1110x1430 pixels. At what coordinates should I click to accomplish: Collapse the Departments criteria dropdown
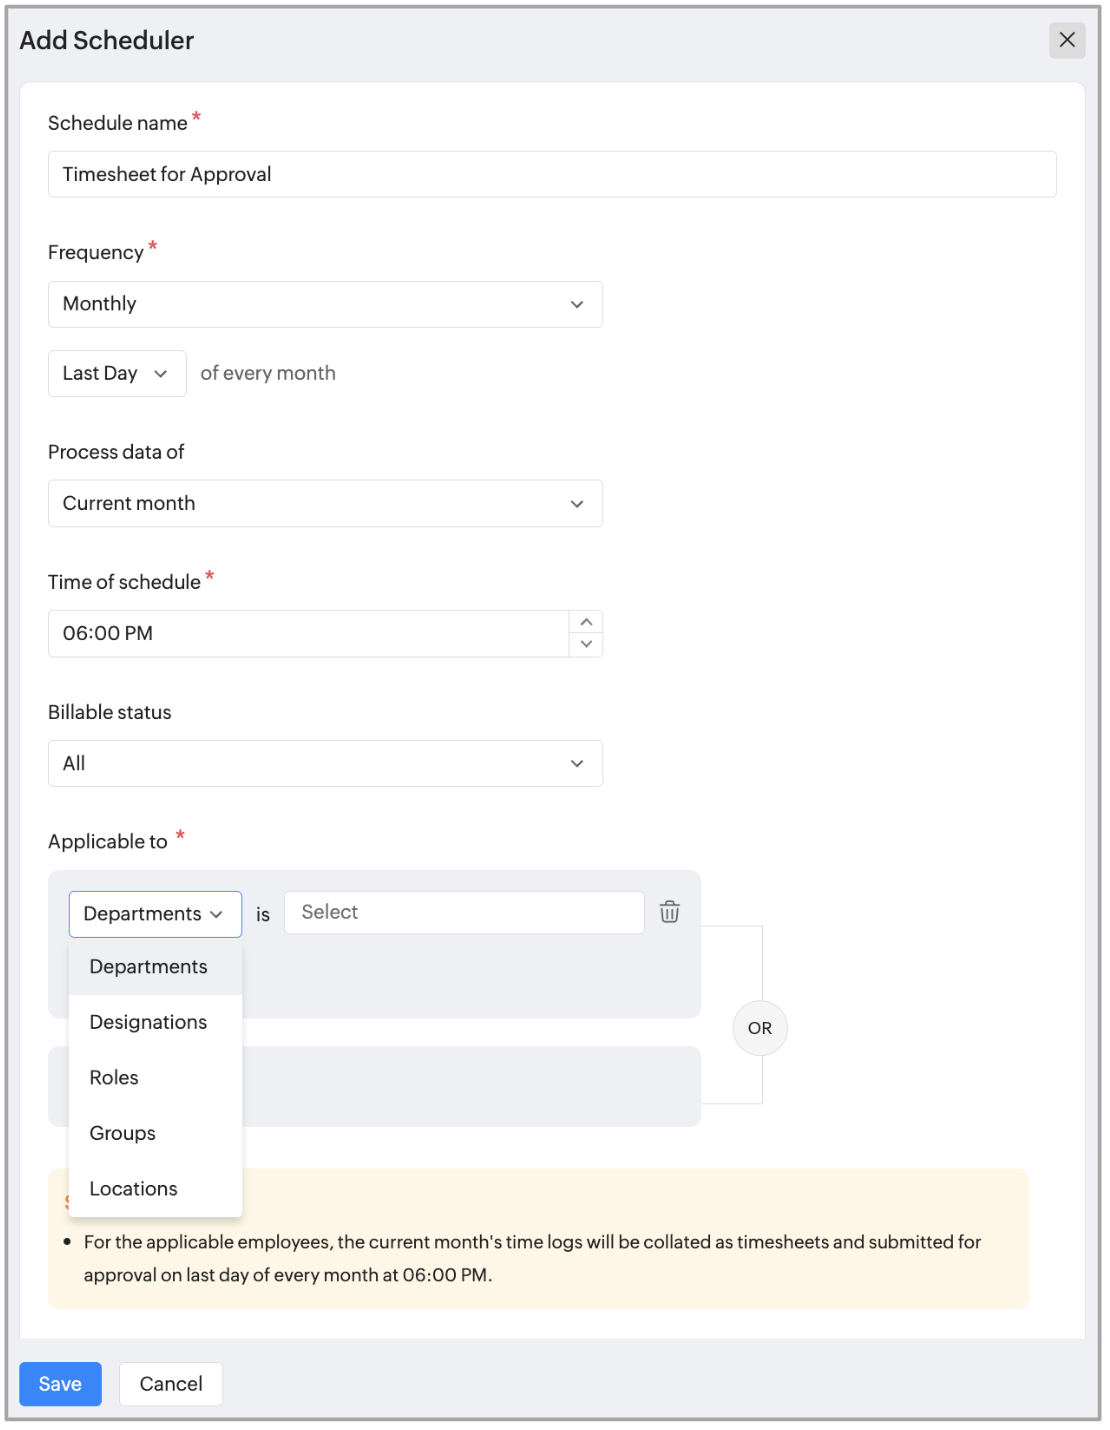tap(155, 914)
